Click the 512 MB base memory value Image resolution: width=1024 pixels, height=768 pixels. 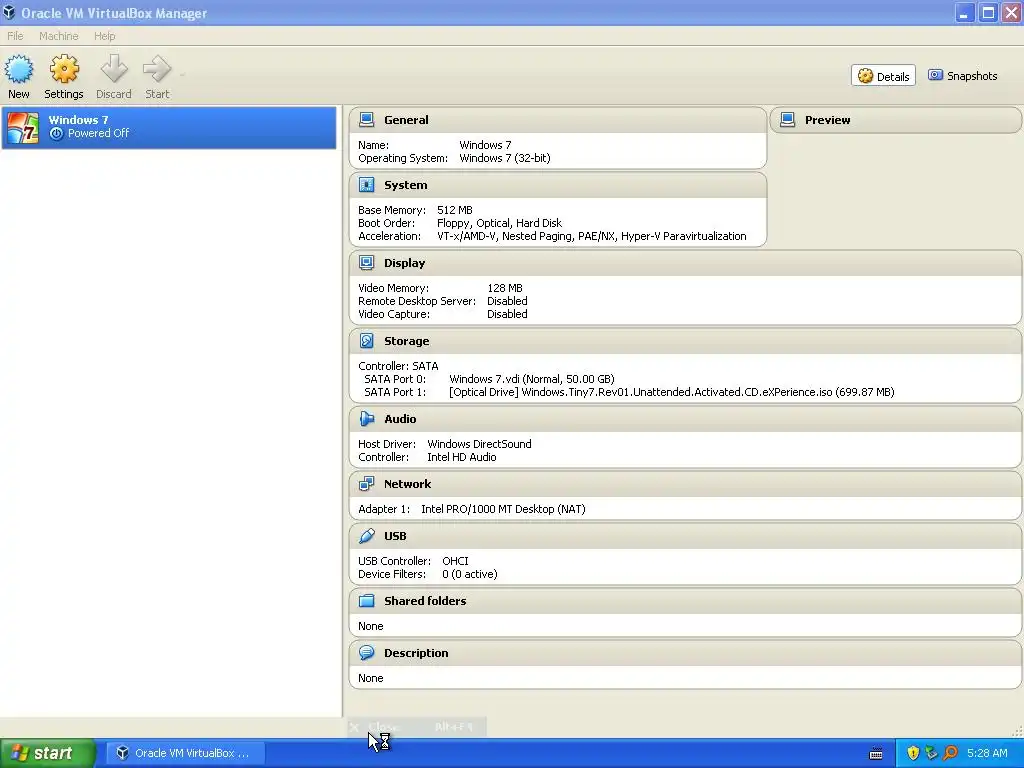(x=455, y=210)
